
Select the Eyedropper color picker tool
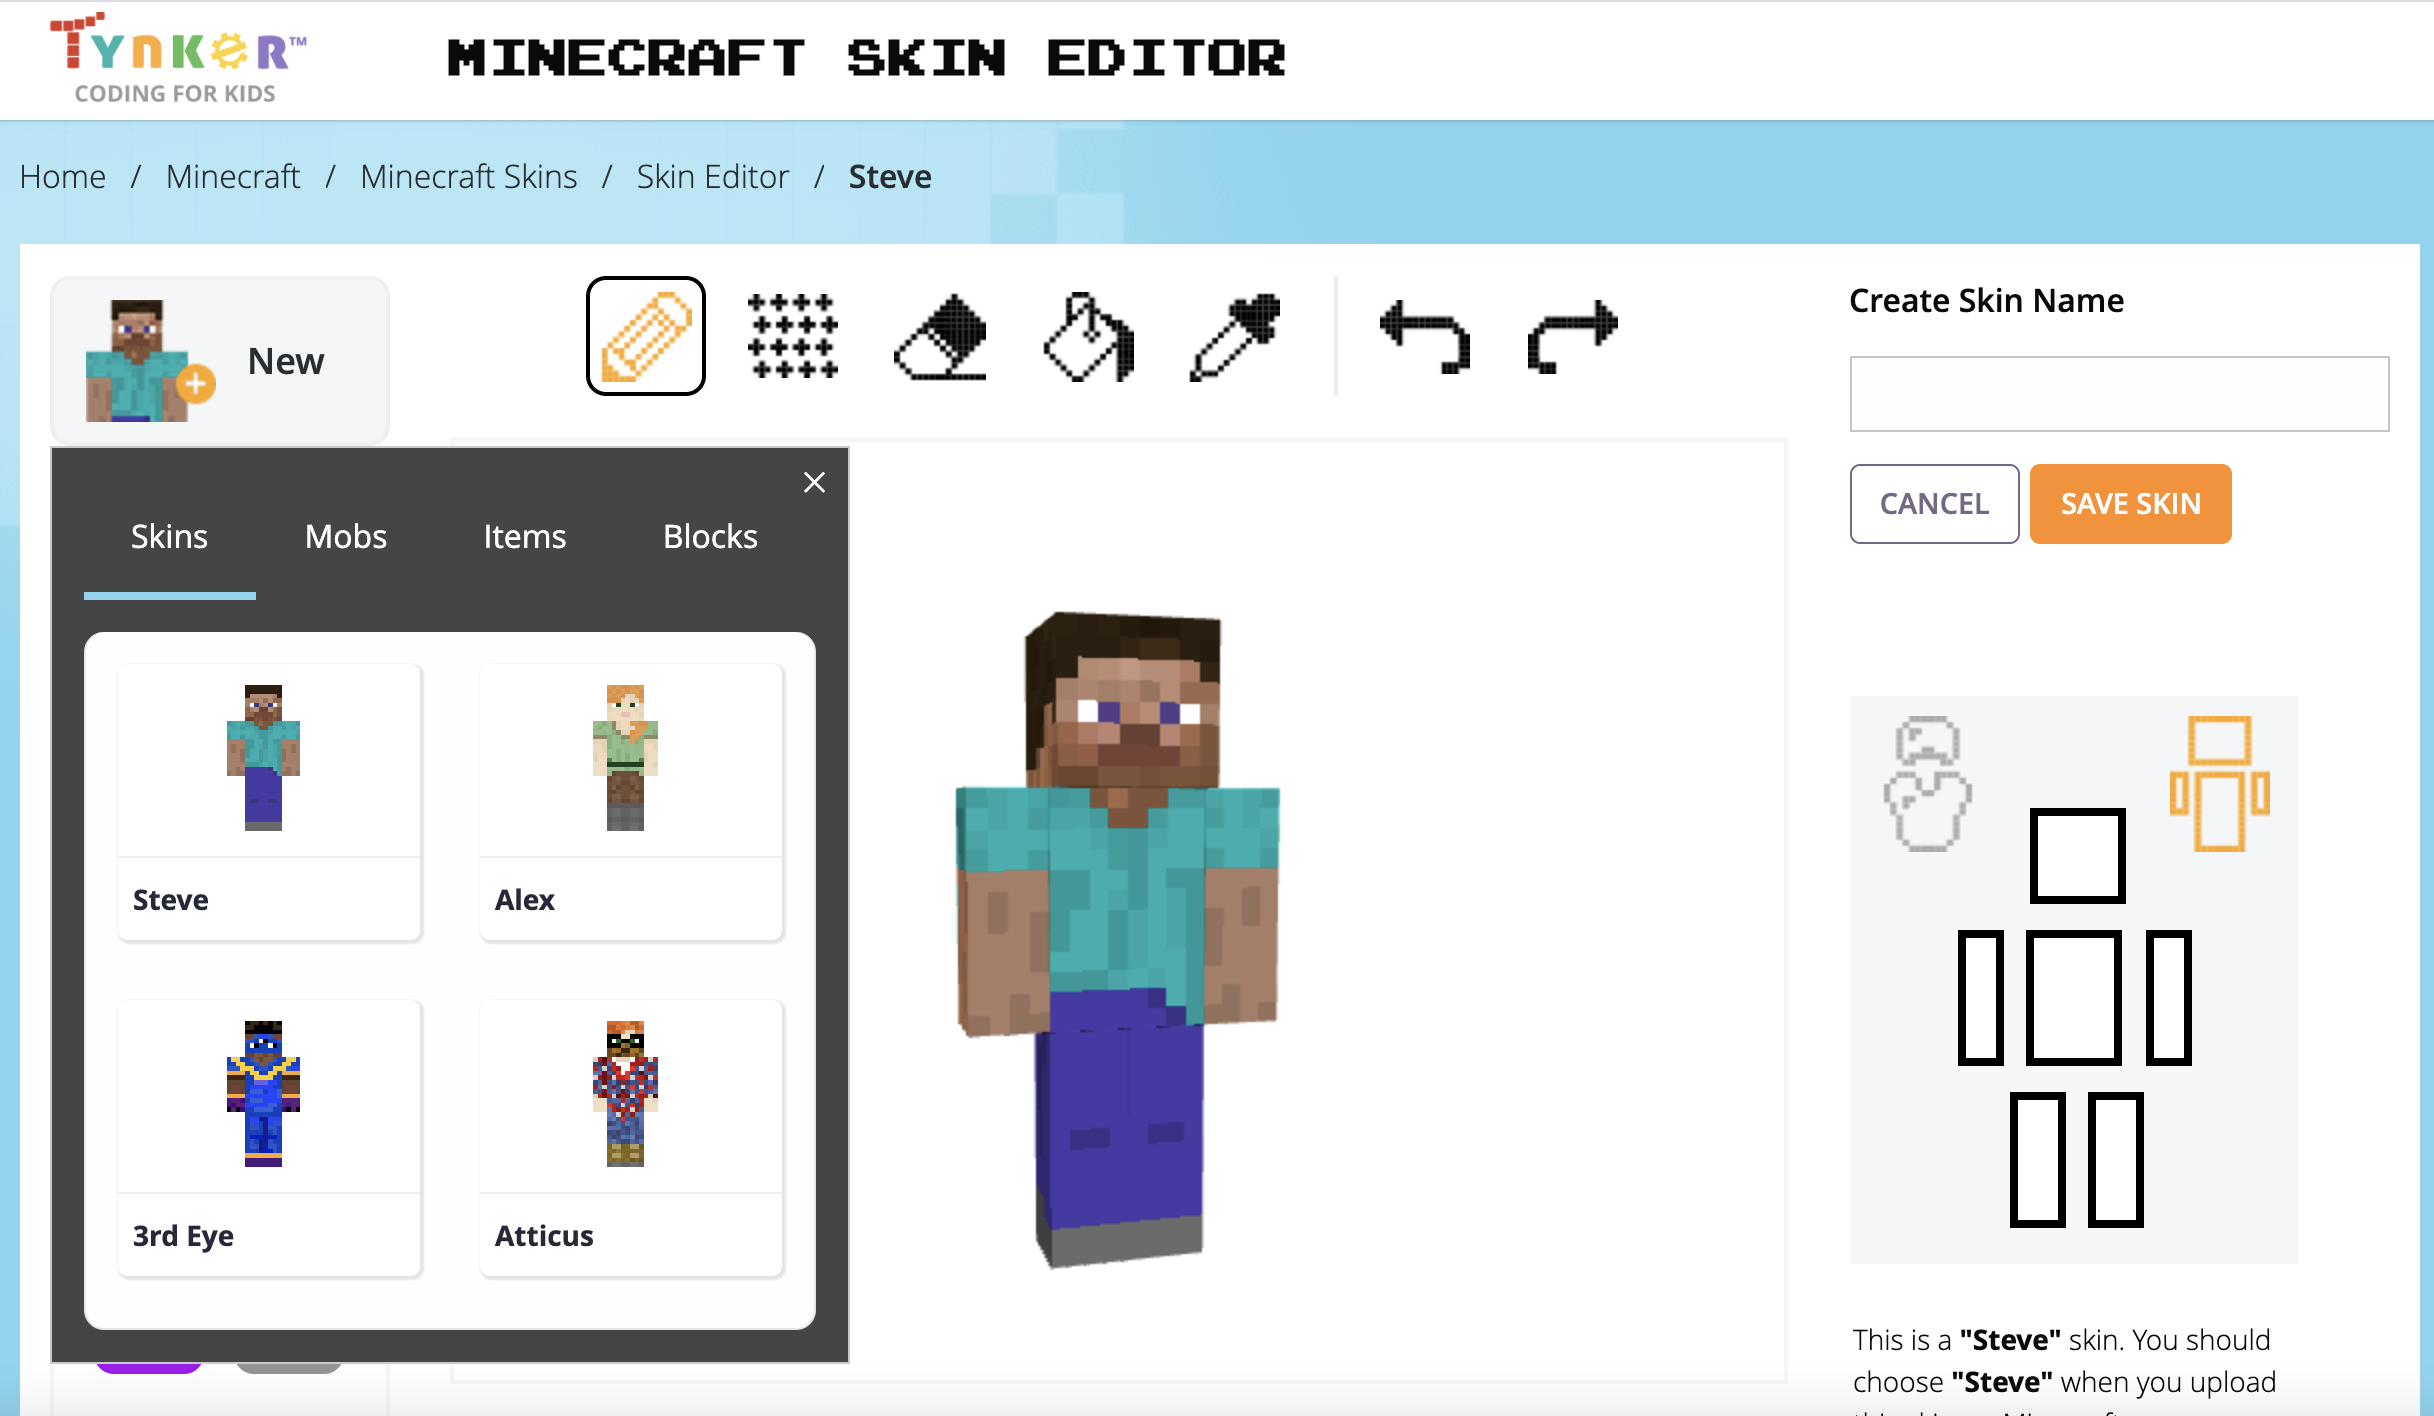click(x=1236, y=336)
